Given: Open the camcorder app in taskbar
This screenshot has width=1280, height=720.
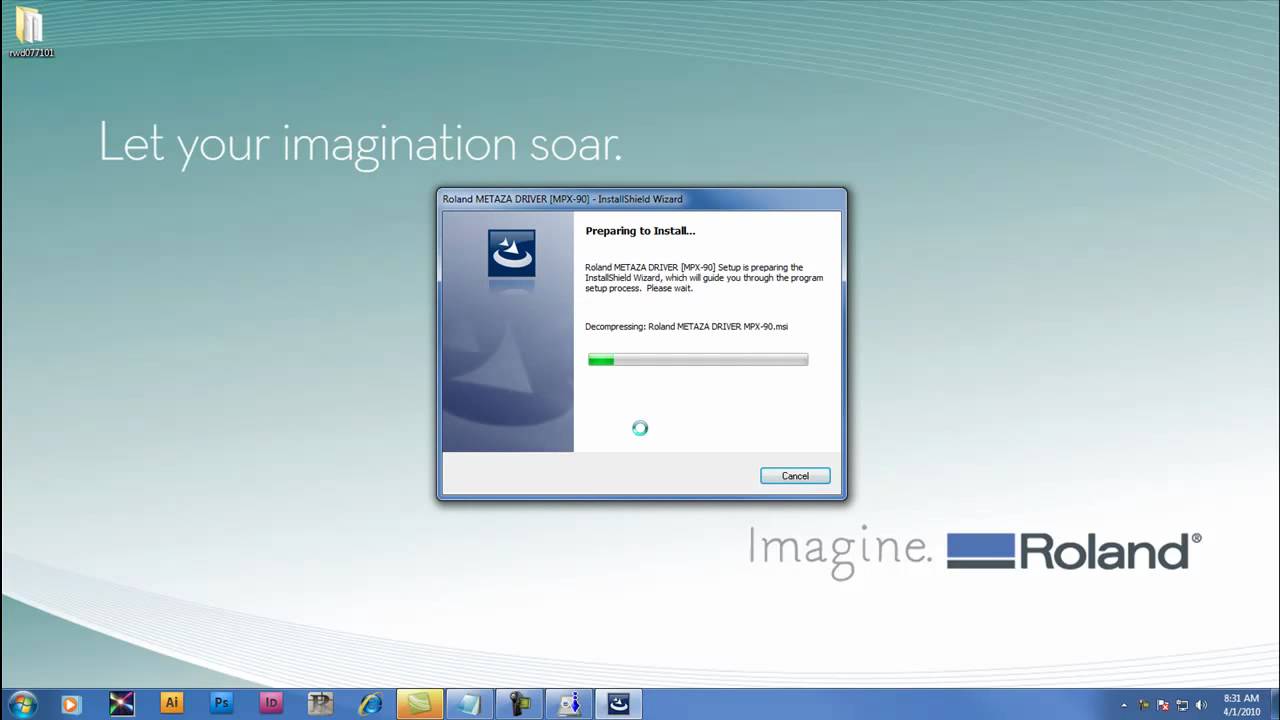Looking at the screenshot, I should coord(520,704).
